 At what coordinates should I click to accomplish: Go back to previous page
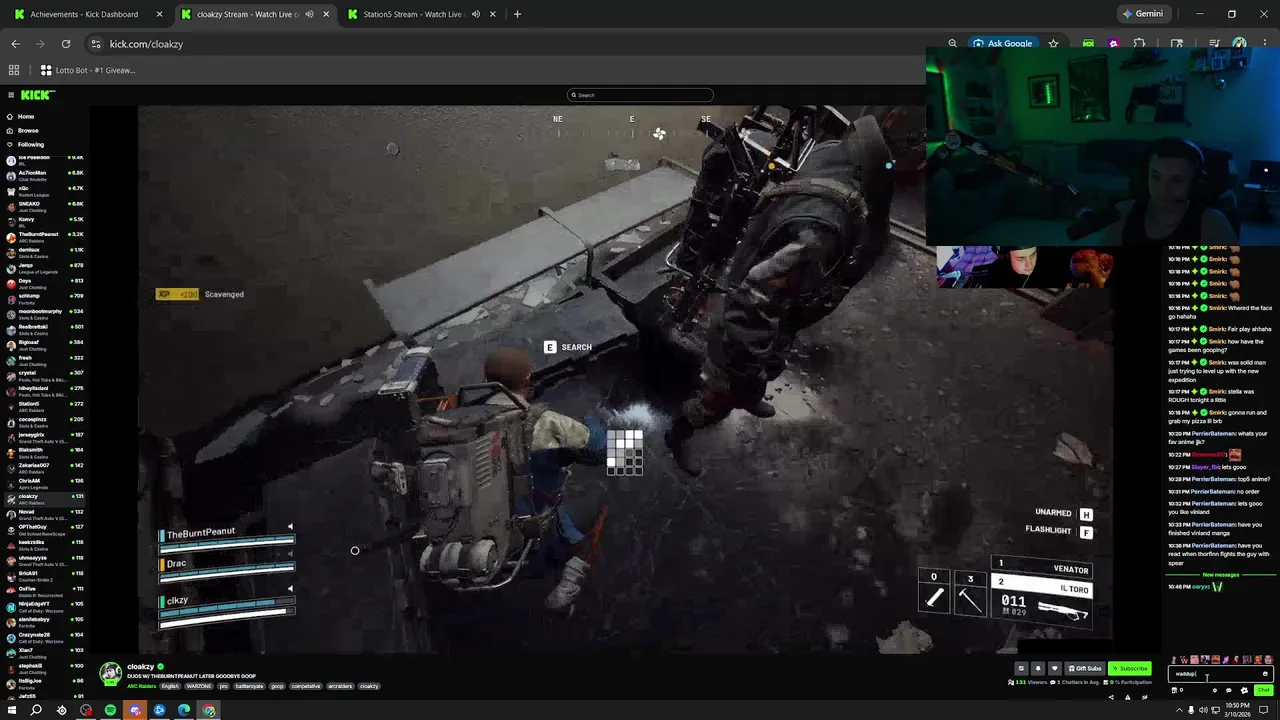[x=15, y=44]
